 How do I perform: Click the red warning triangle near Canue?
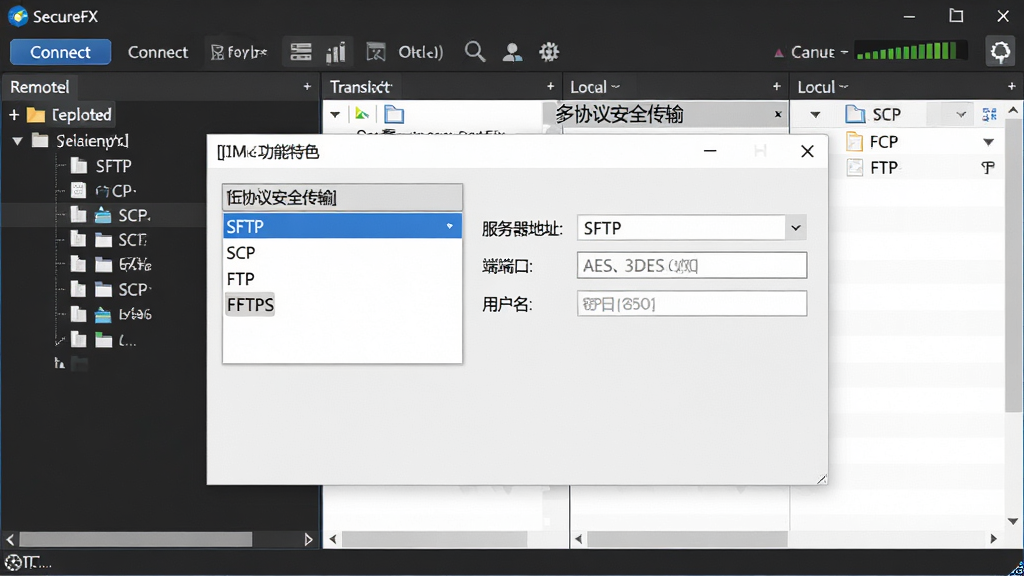coord(778,53)
